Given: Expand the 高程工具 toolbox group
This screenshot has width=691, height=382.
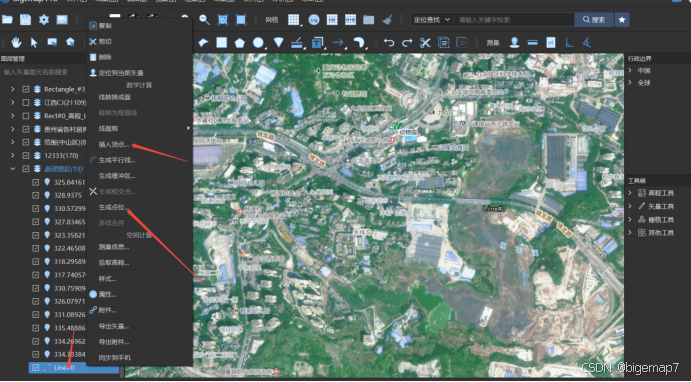Looking at the screenshot, I should click(630, 193).
